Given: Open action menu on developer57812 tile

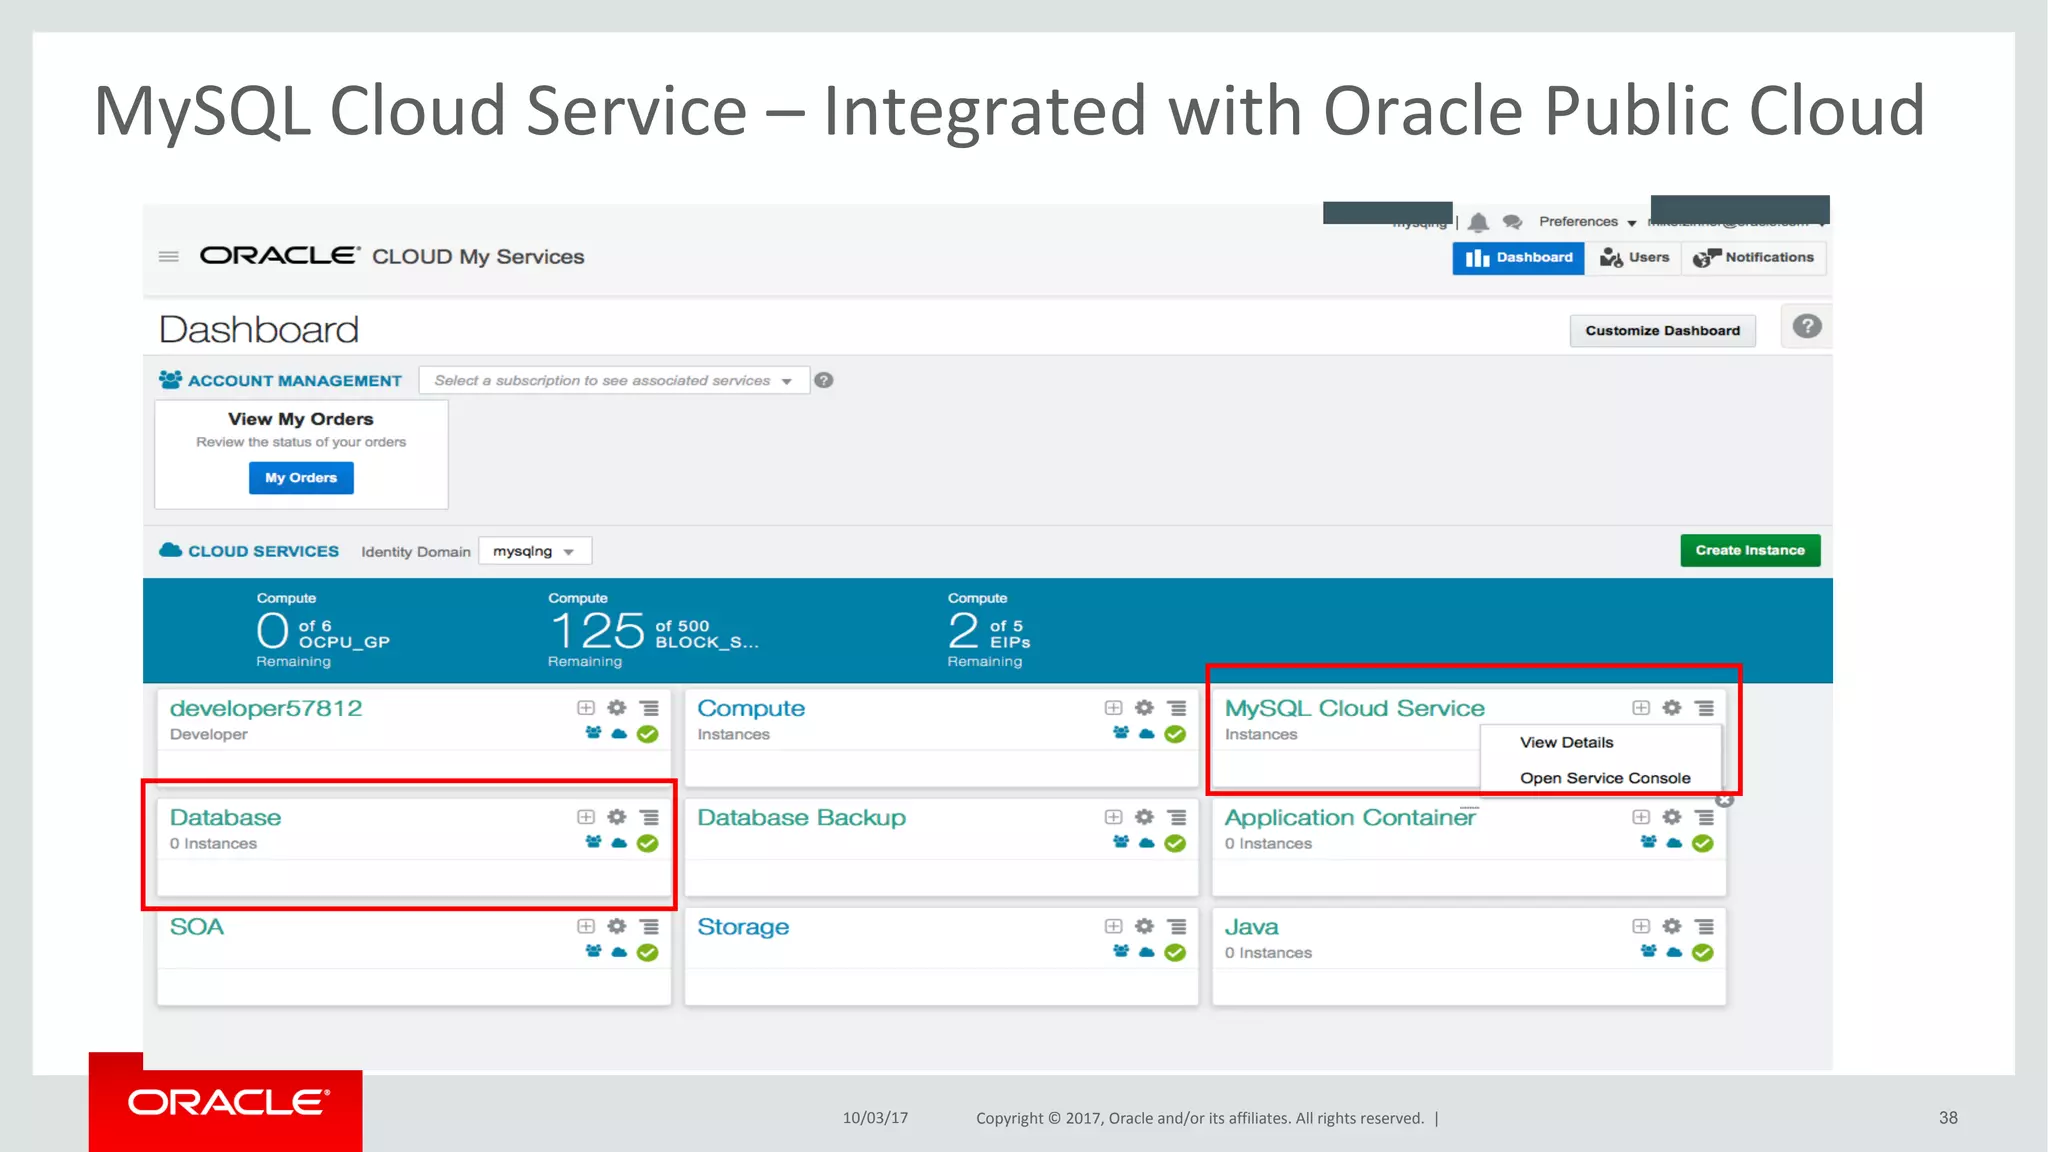Looking at the screenshot, I should (650, 708).
